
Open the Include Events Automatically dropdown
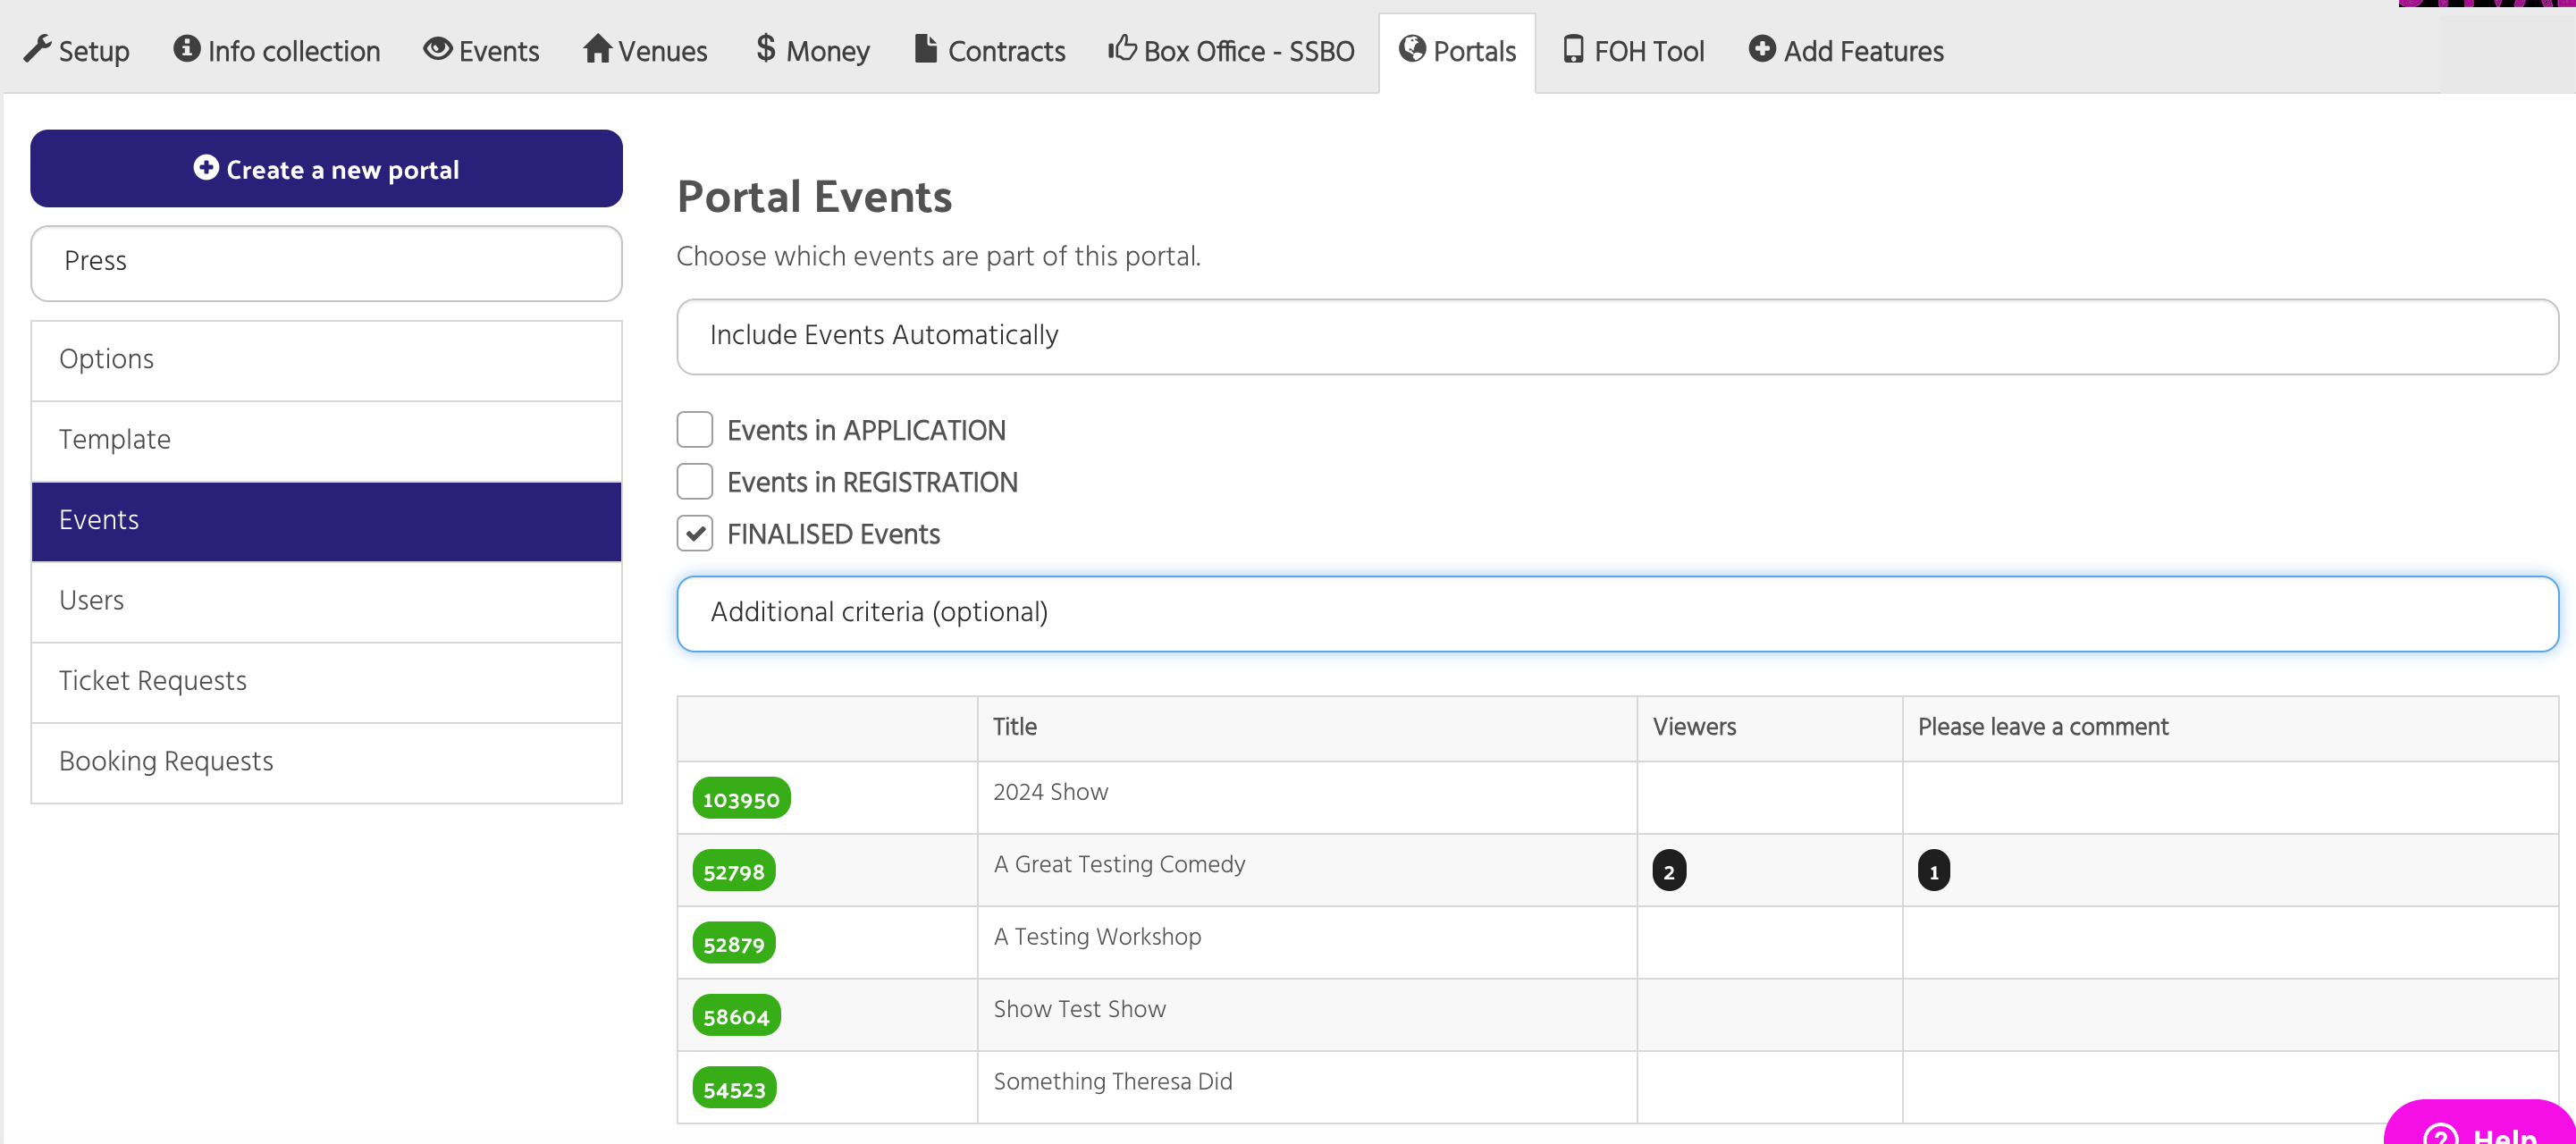click(1617, 336)
